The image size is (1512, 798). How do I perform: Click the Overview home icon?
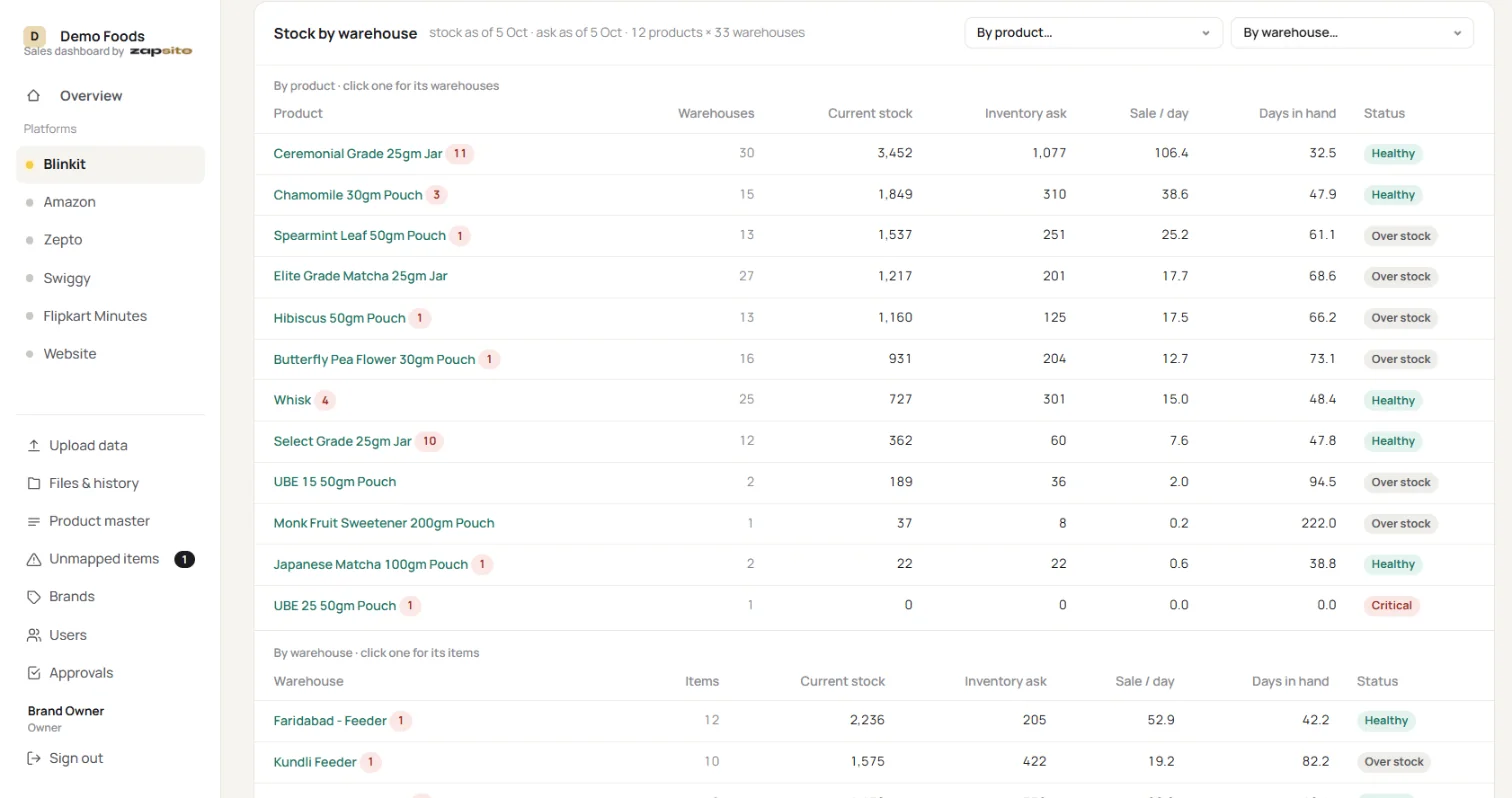[34, 96]
